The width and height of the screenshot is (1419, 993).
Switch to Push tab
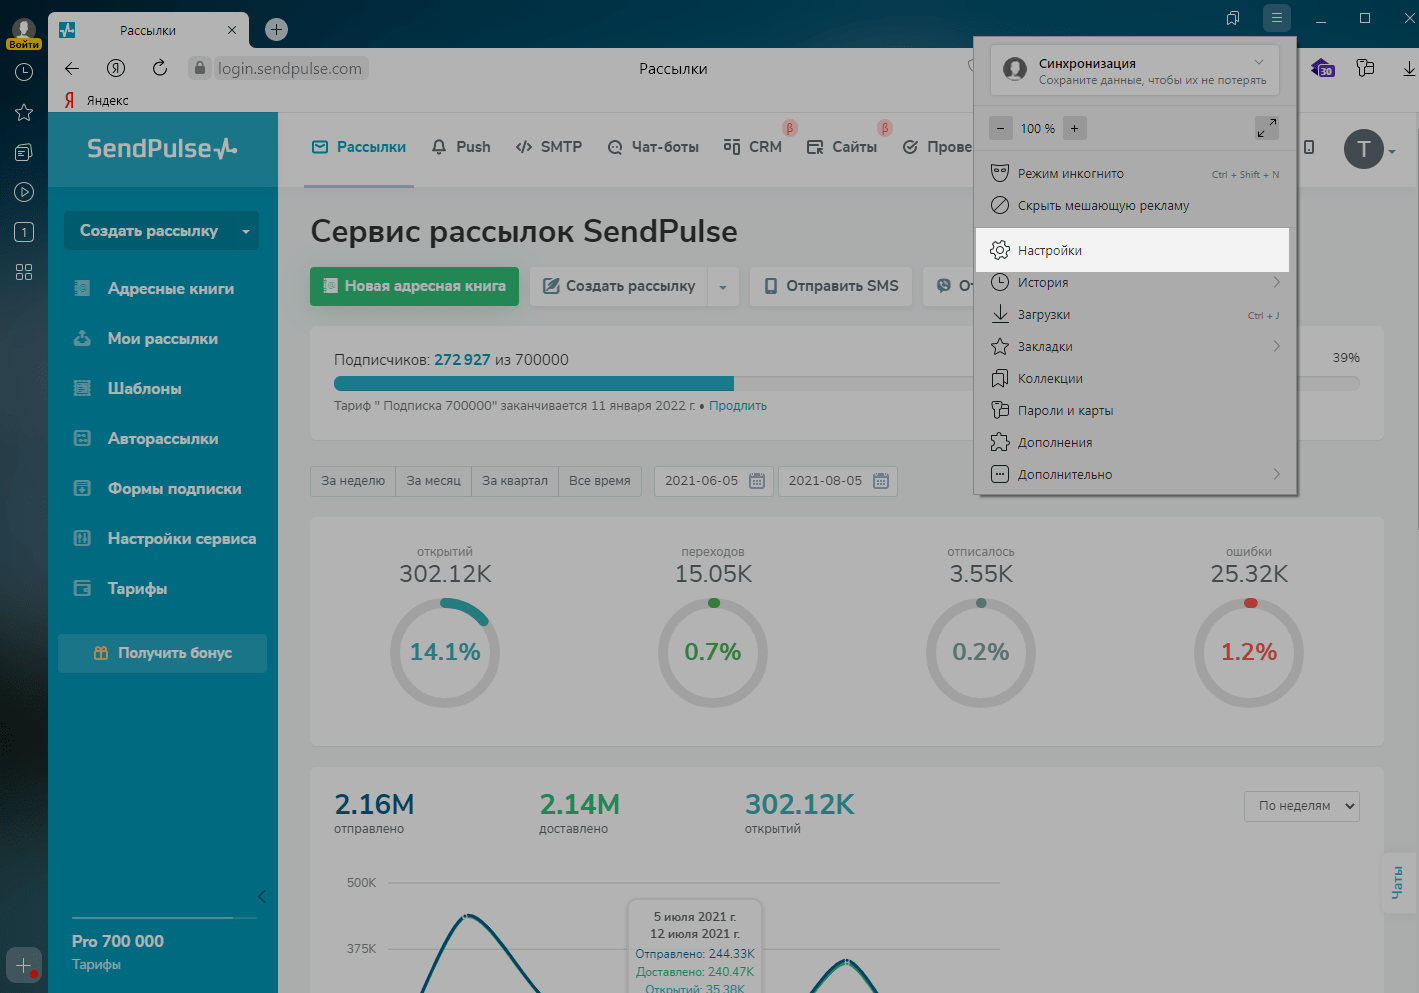pos(461,147)
